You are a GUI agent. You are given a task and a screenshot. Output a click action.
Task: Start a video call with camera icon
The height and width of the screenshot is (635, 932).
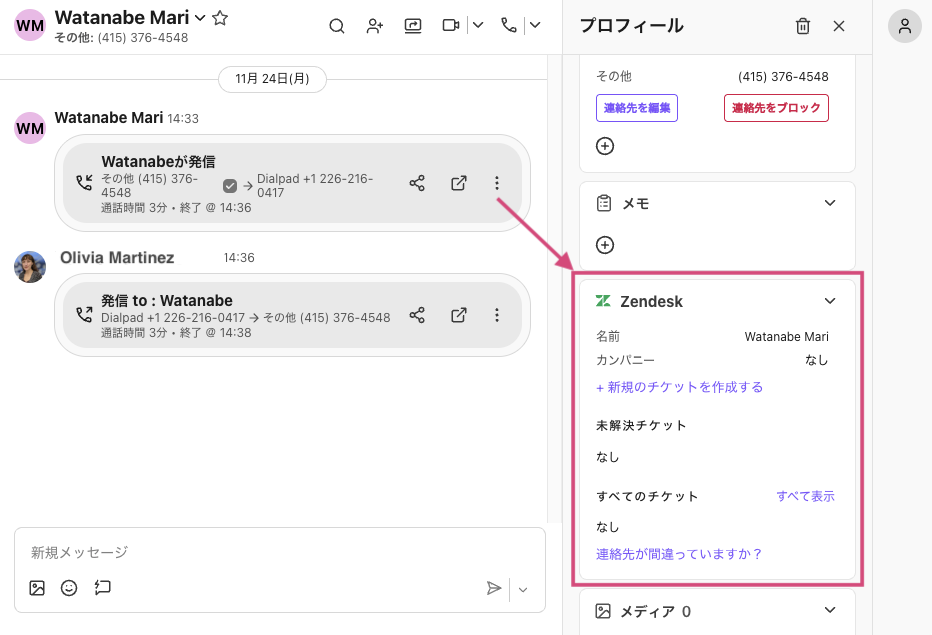[x=451, y=26]
